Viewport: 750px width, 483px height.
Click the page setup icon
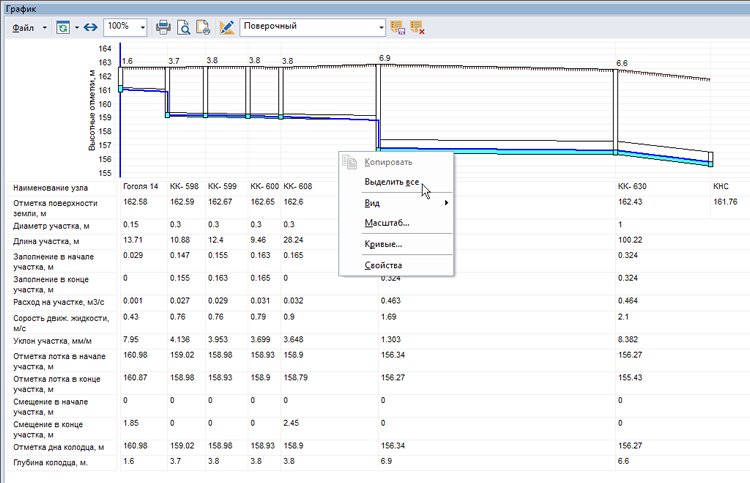203,27
